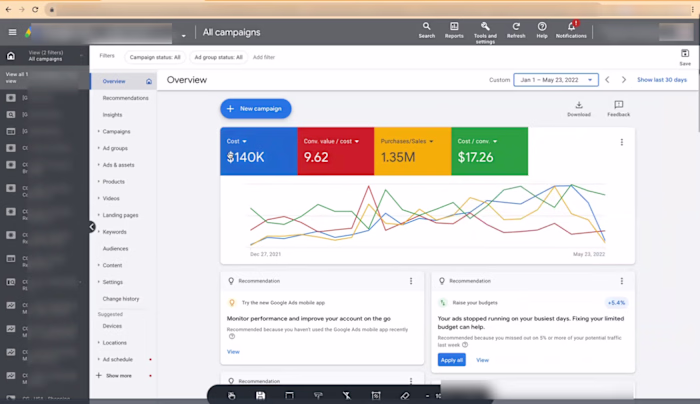Click browser reload button
Image resolution: width=700 pixels, height=404 pixels.
pos(35,9)
